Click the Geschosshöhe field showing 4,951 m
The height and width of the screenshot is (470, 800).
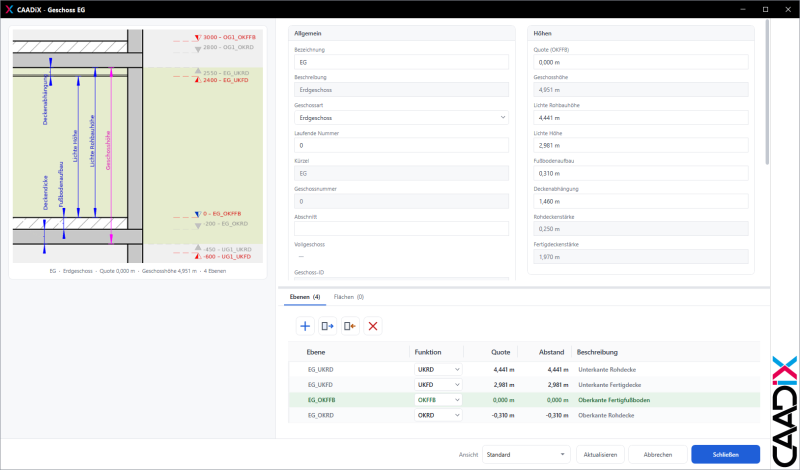tap(641, 90)
